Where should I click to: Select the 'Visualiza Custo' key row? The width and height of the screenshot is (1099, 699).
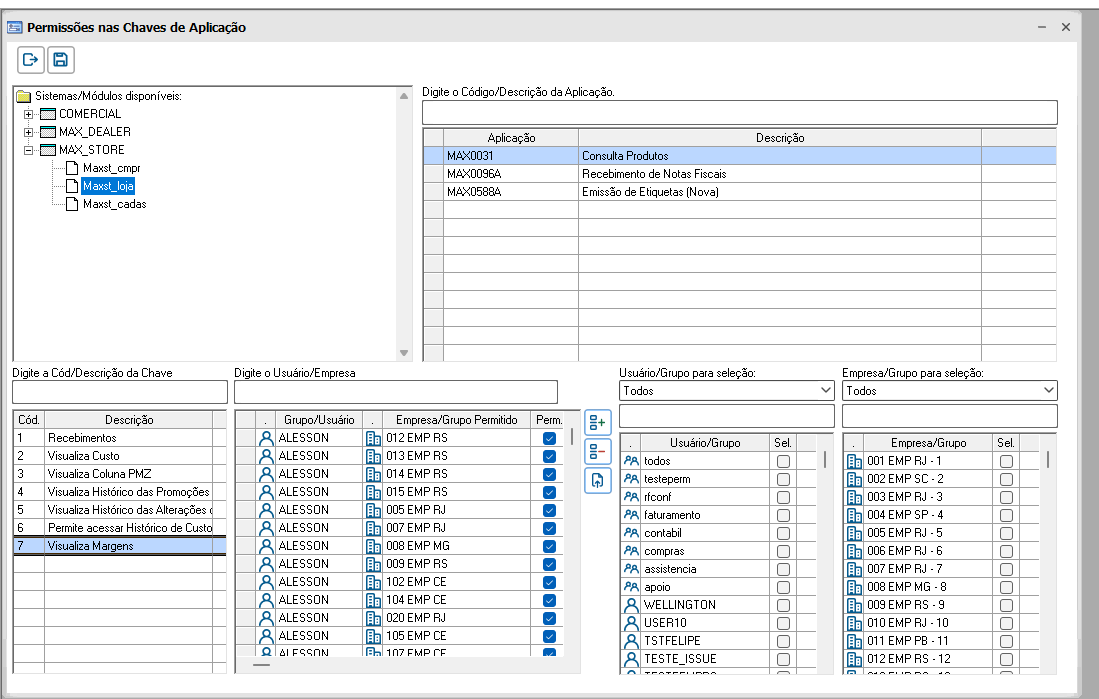(x=120, y=456)
